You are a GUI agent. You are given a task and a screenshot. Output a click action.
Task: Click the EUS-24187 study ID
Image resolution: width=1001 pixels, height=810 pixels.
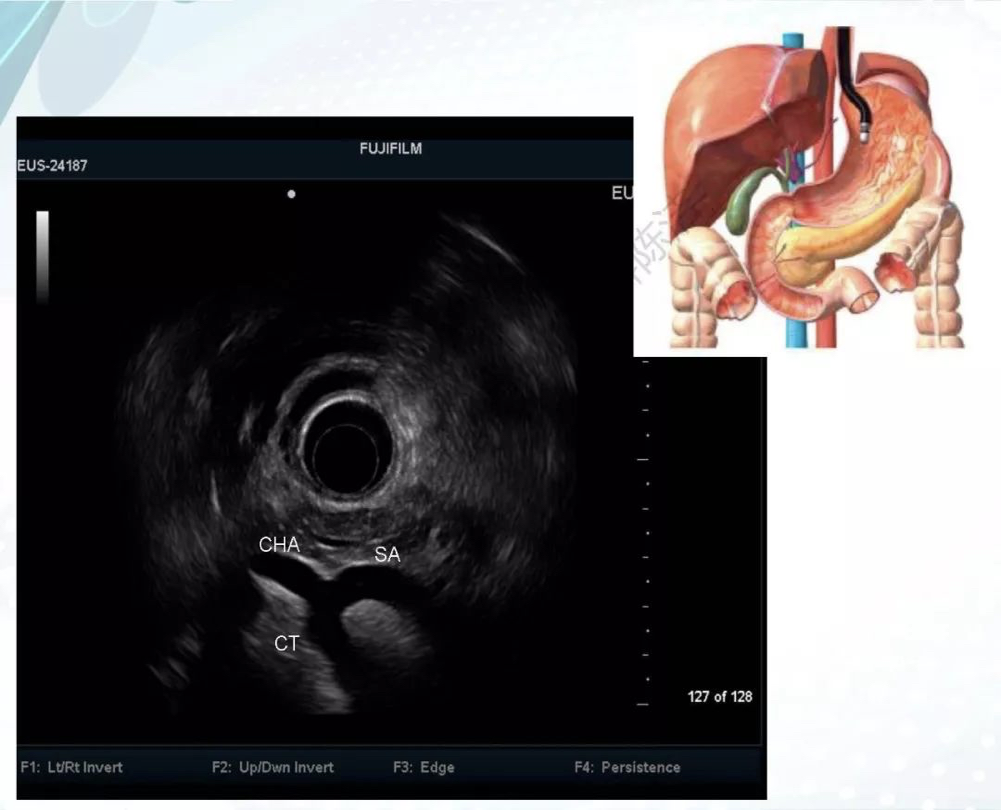click(52, 166)
